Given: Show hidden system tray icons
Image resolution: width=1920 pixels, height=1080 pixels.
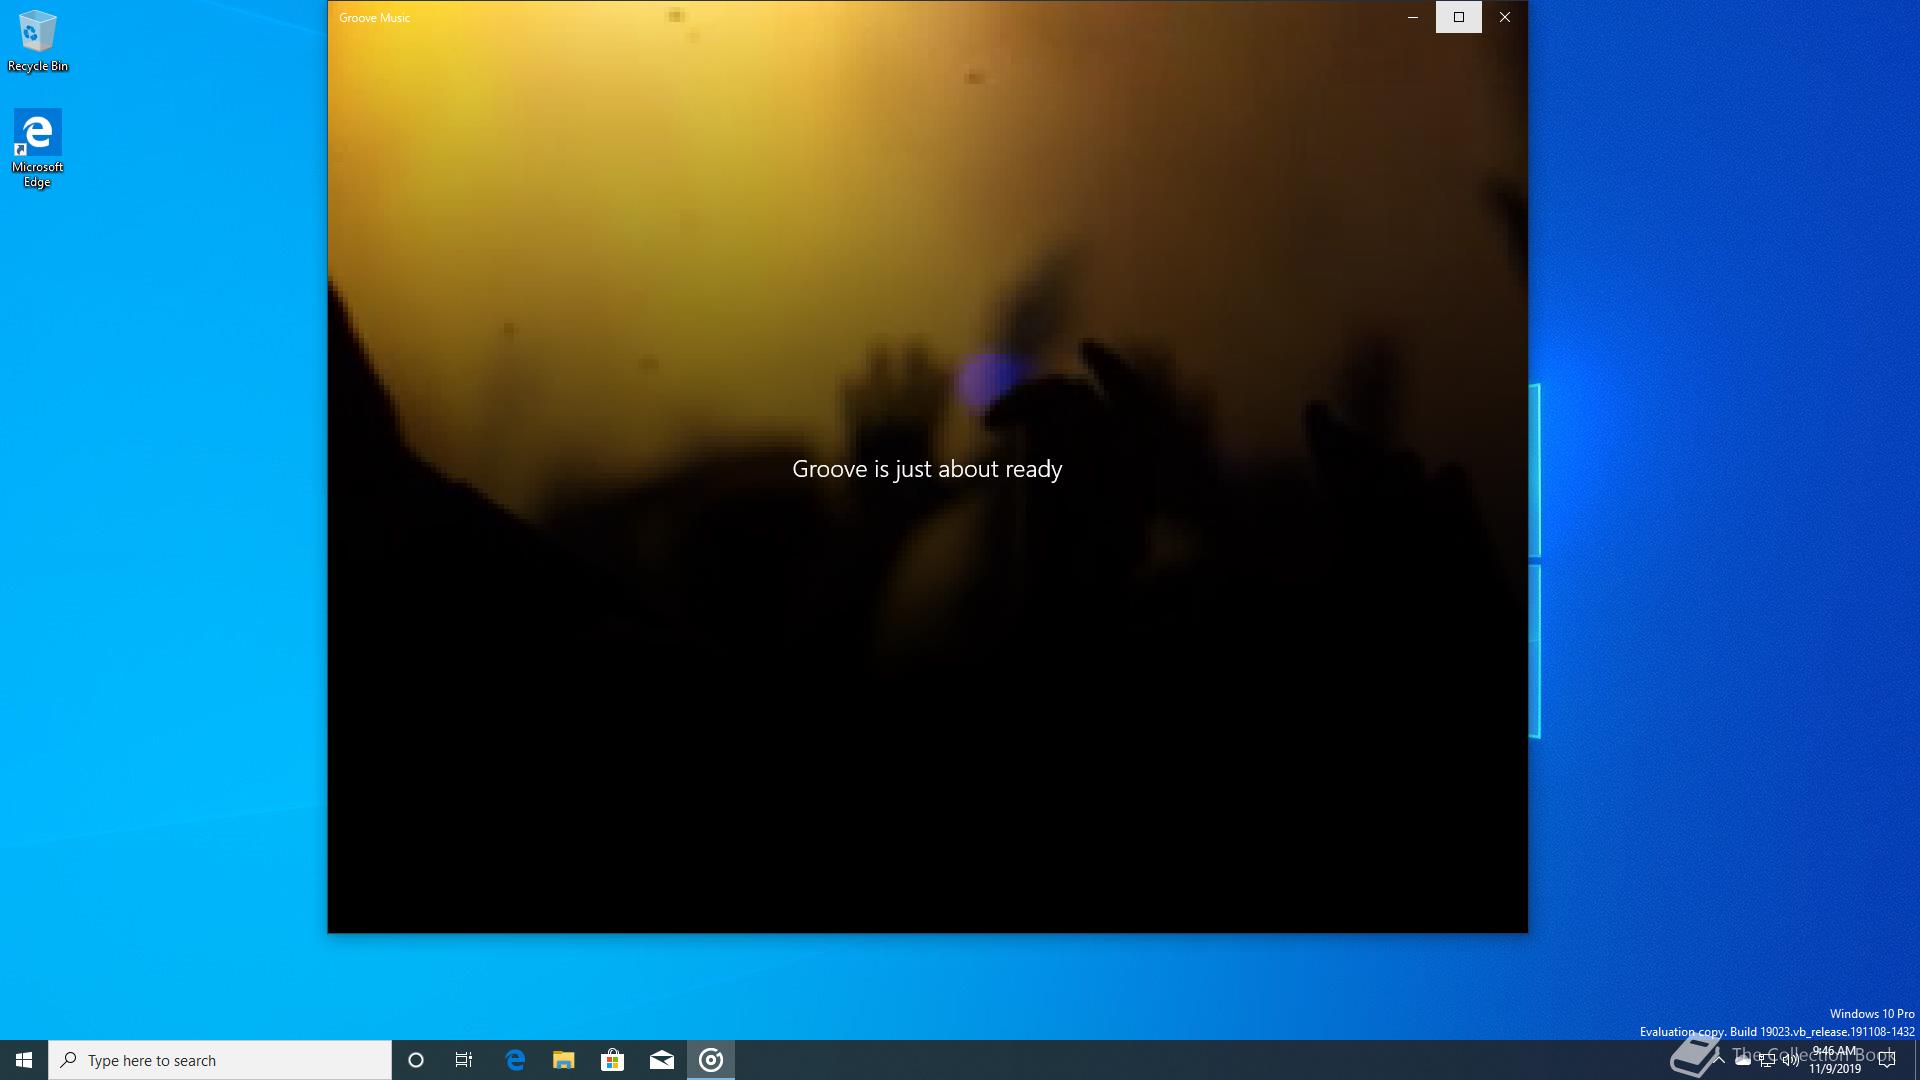Looking at the screenshot, I should point(1719,1060).
